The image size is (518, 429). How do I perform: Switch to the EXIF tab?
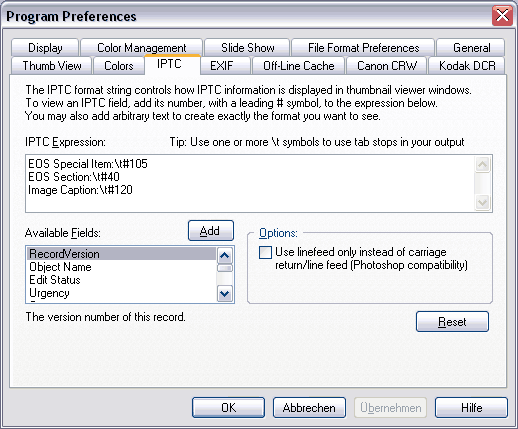(x=222, y=66)
